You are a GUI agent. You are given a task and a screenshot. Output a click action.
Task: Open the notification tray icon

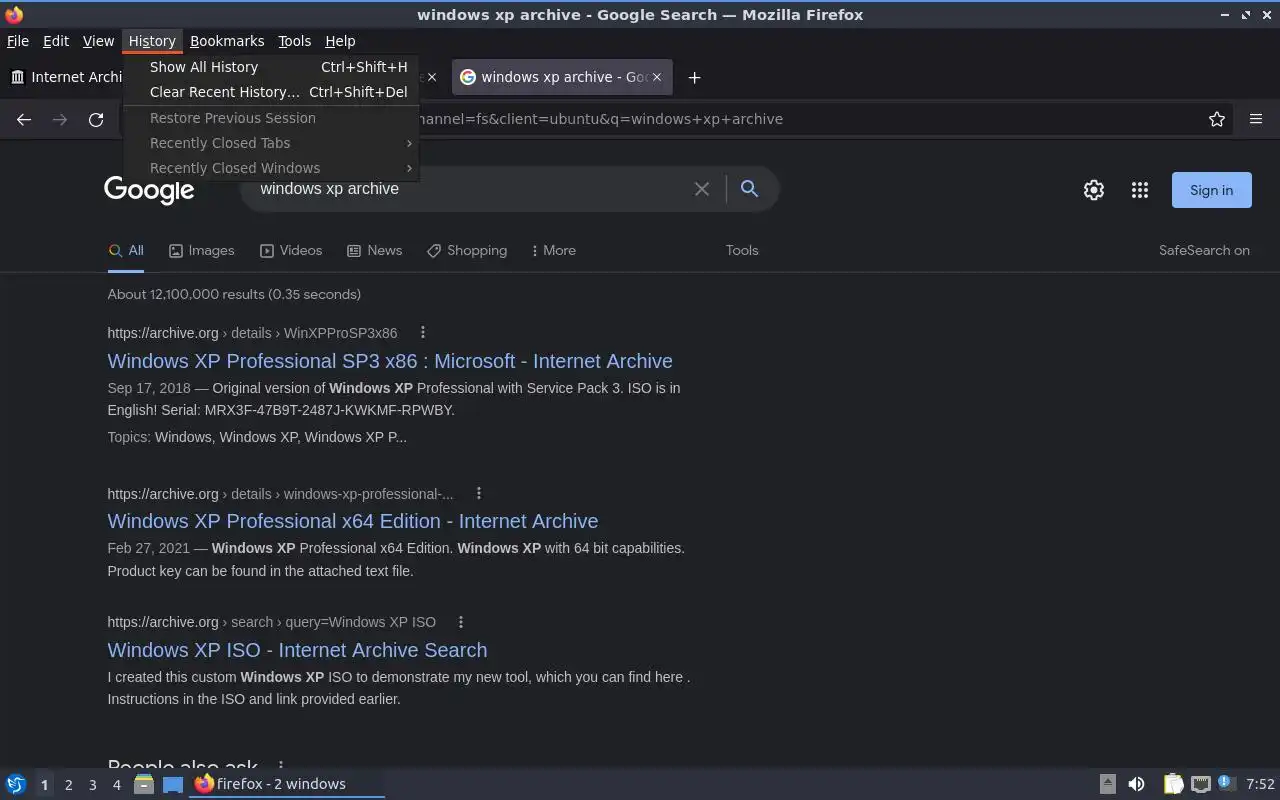pos(1225,783)
